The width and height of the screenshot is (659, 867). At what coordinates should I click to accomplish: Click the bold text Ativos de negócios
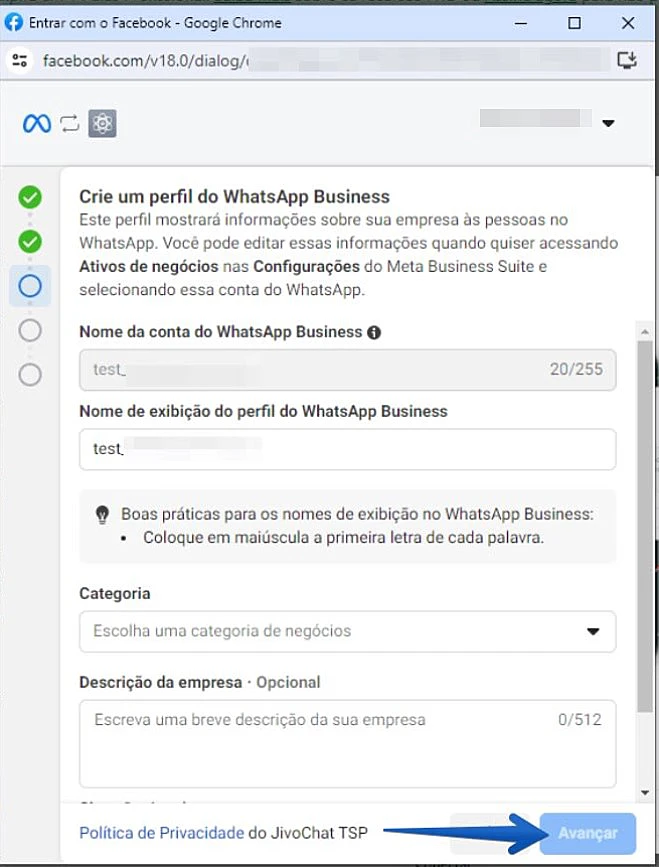click(x=149, y=267)
